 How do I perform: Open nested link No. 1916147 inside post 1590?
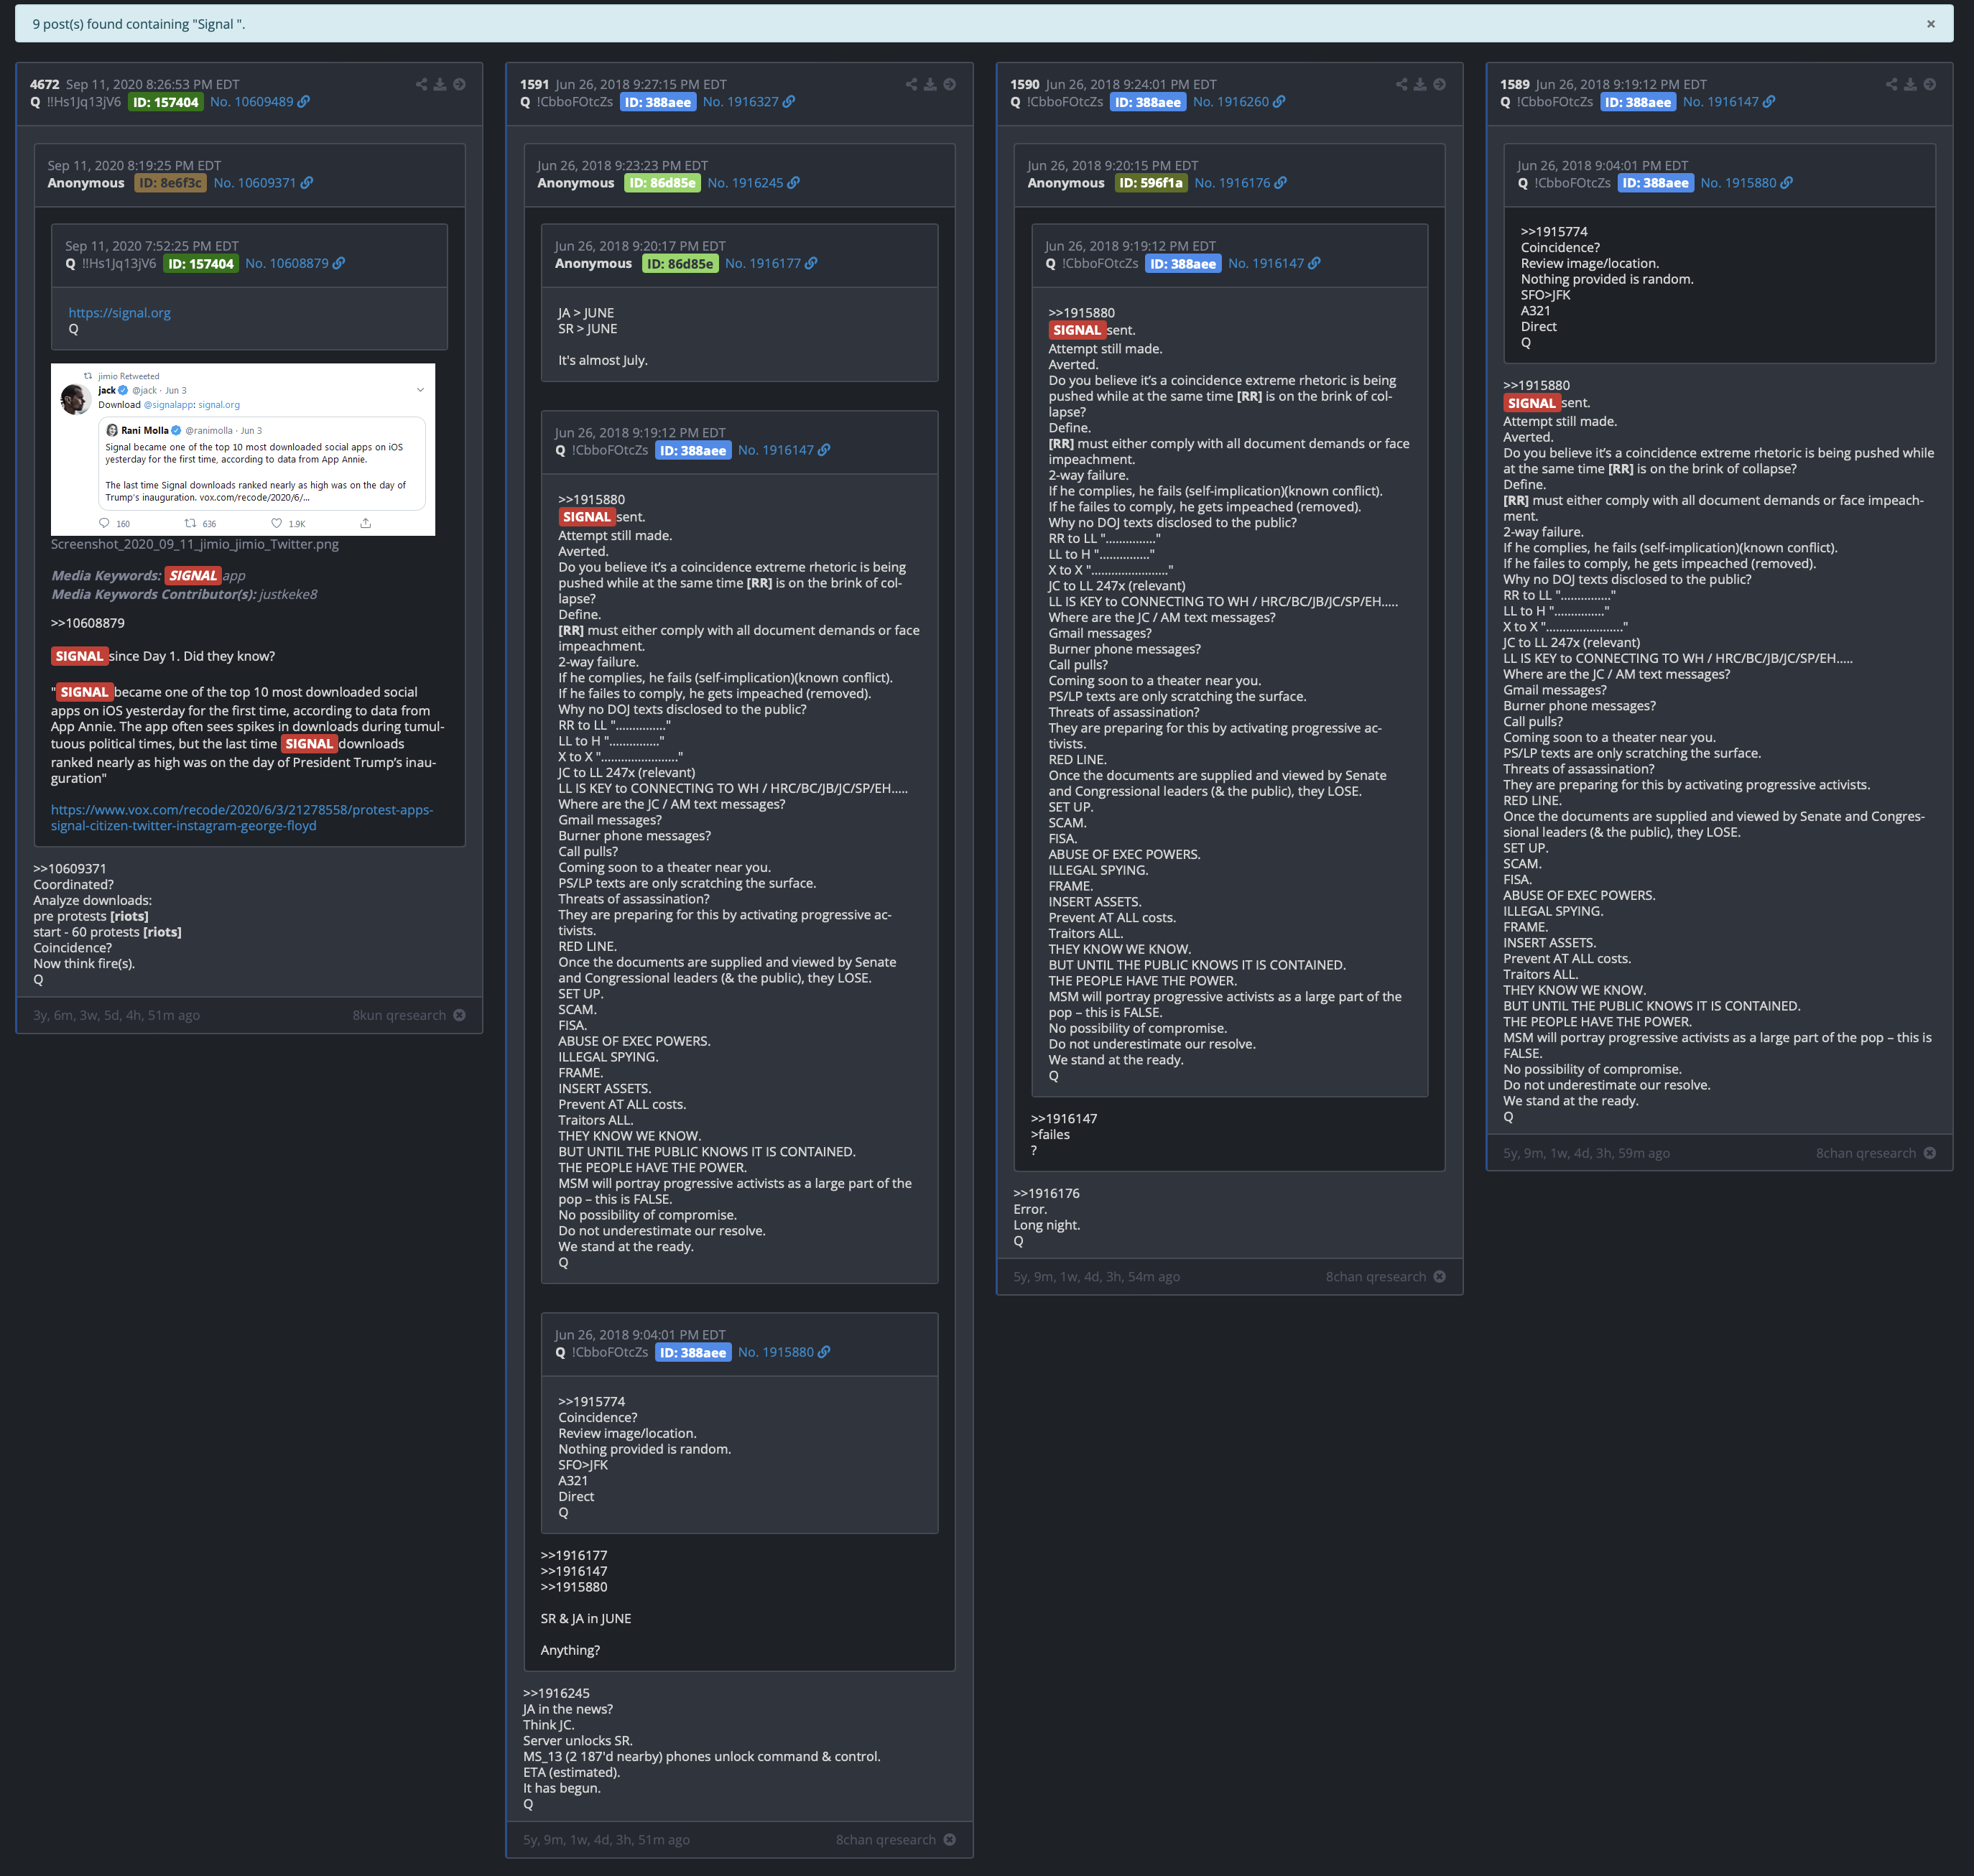coord(1266,263)
